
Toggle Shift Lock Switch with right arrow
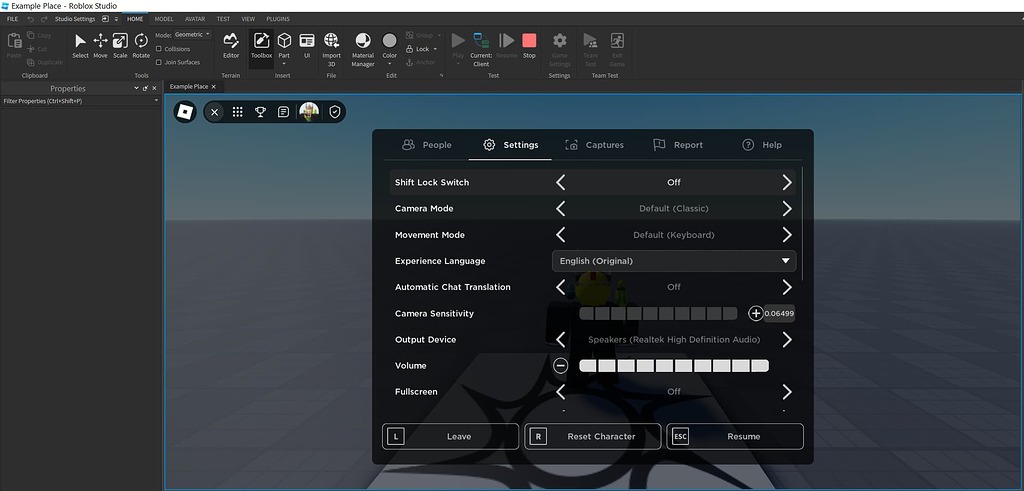tap(787, 183)
